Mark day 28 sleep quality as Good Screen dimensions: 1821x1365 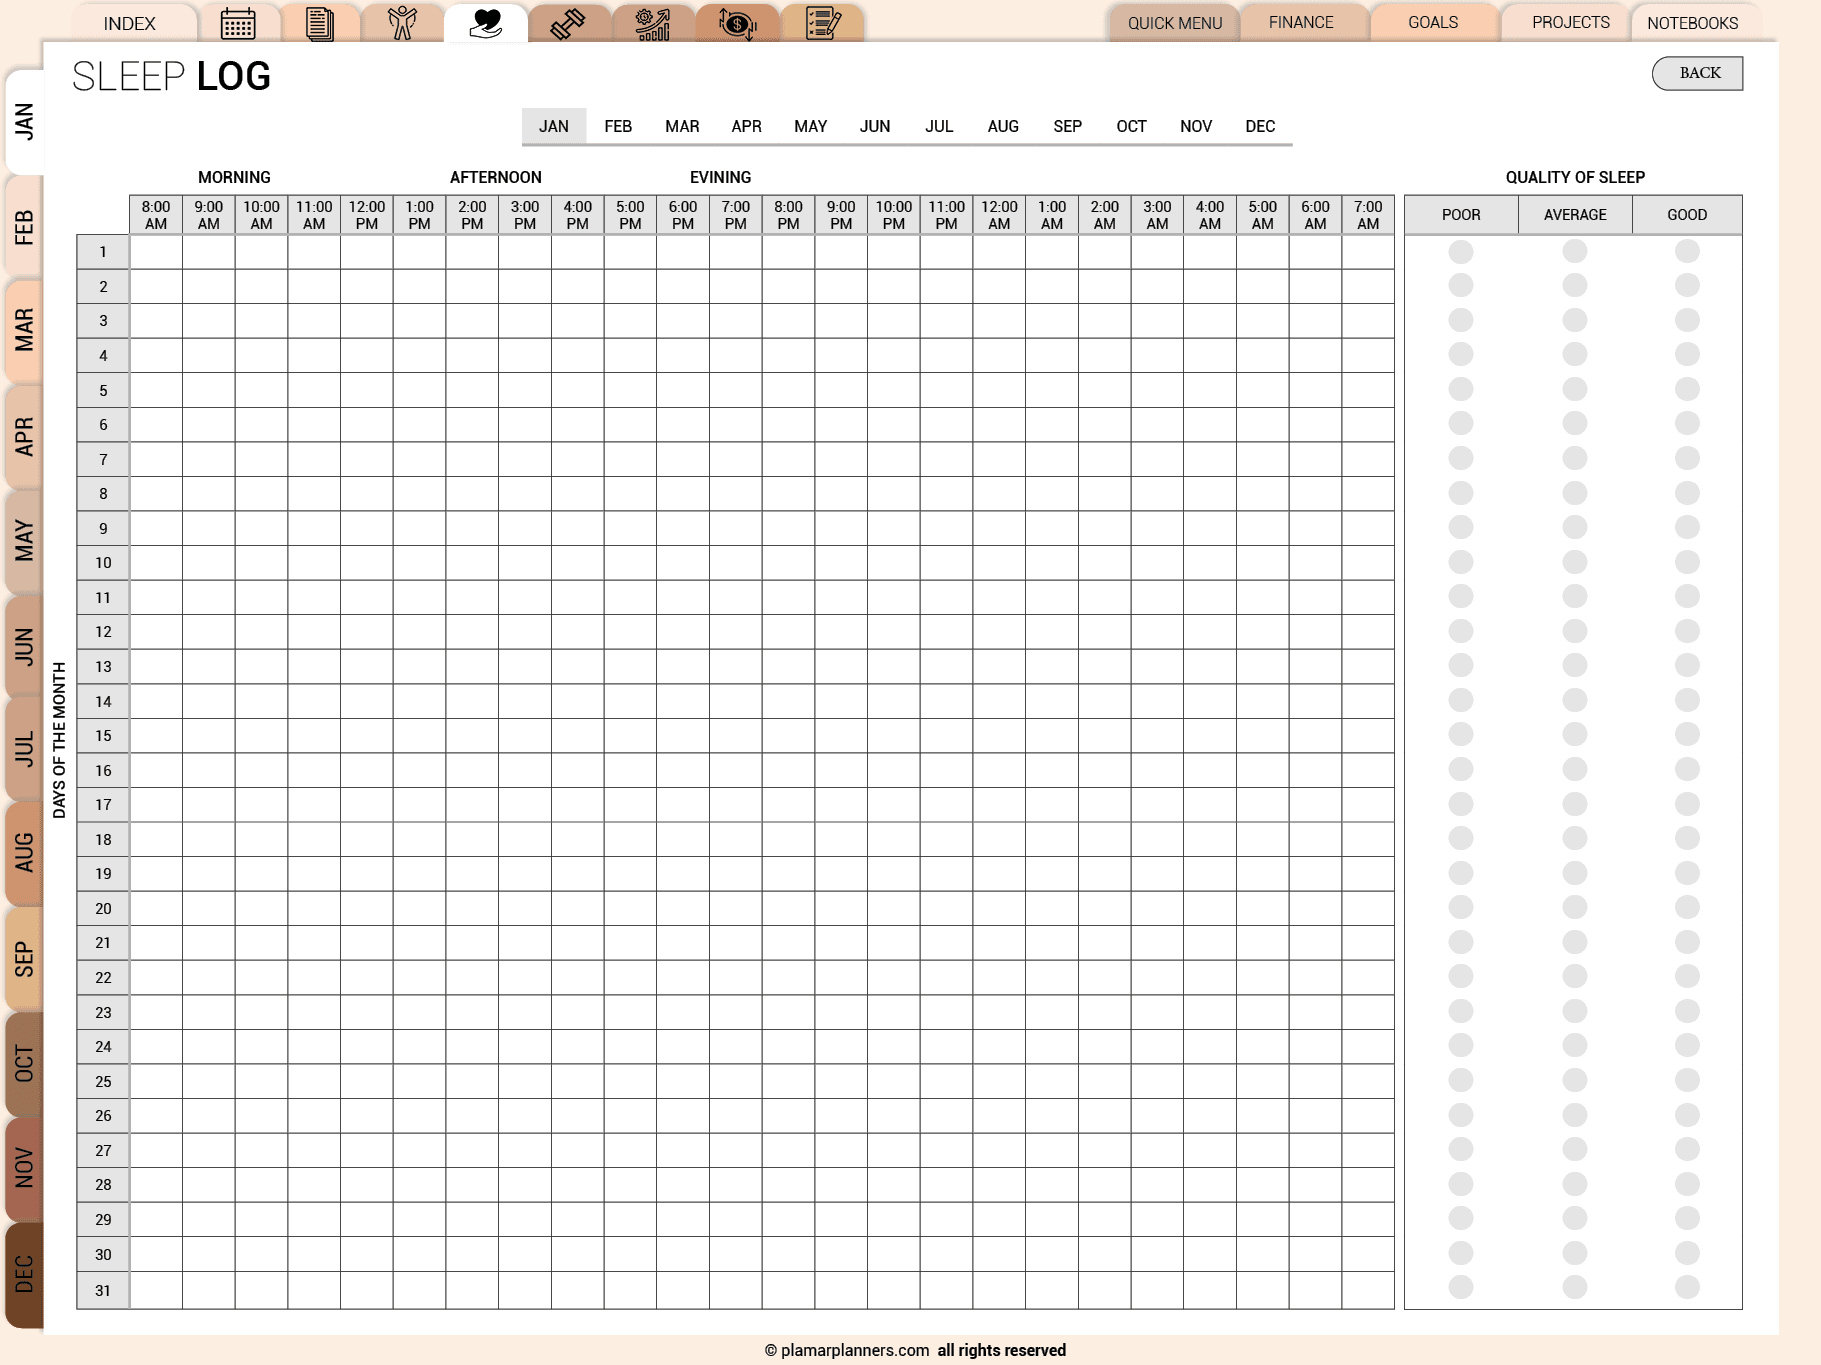(x=1687, y=1184)
